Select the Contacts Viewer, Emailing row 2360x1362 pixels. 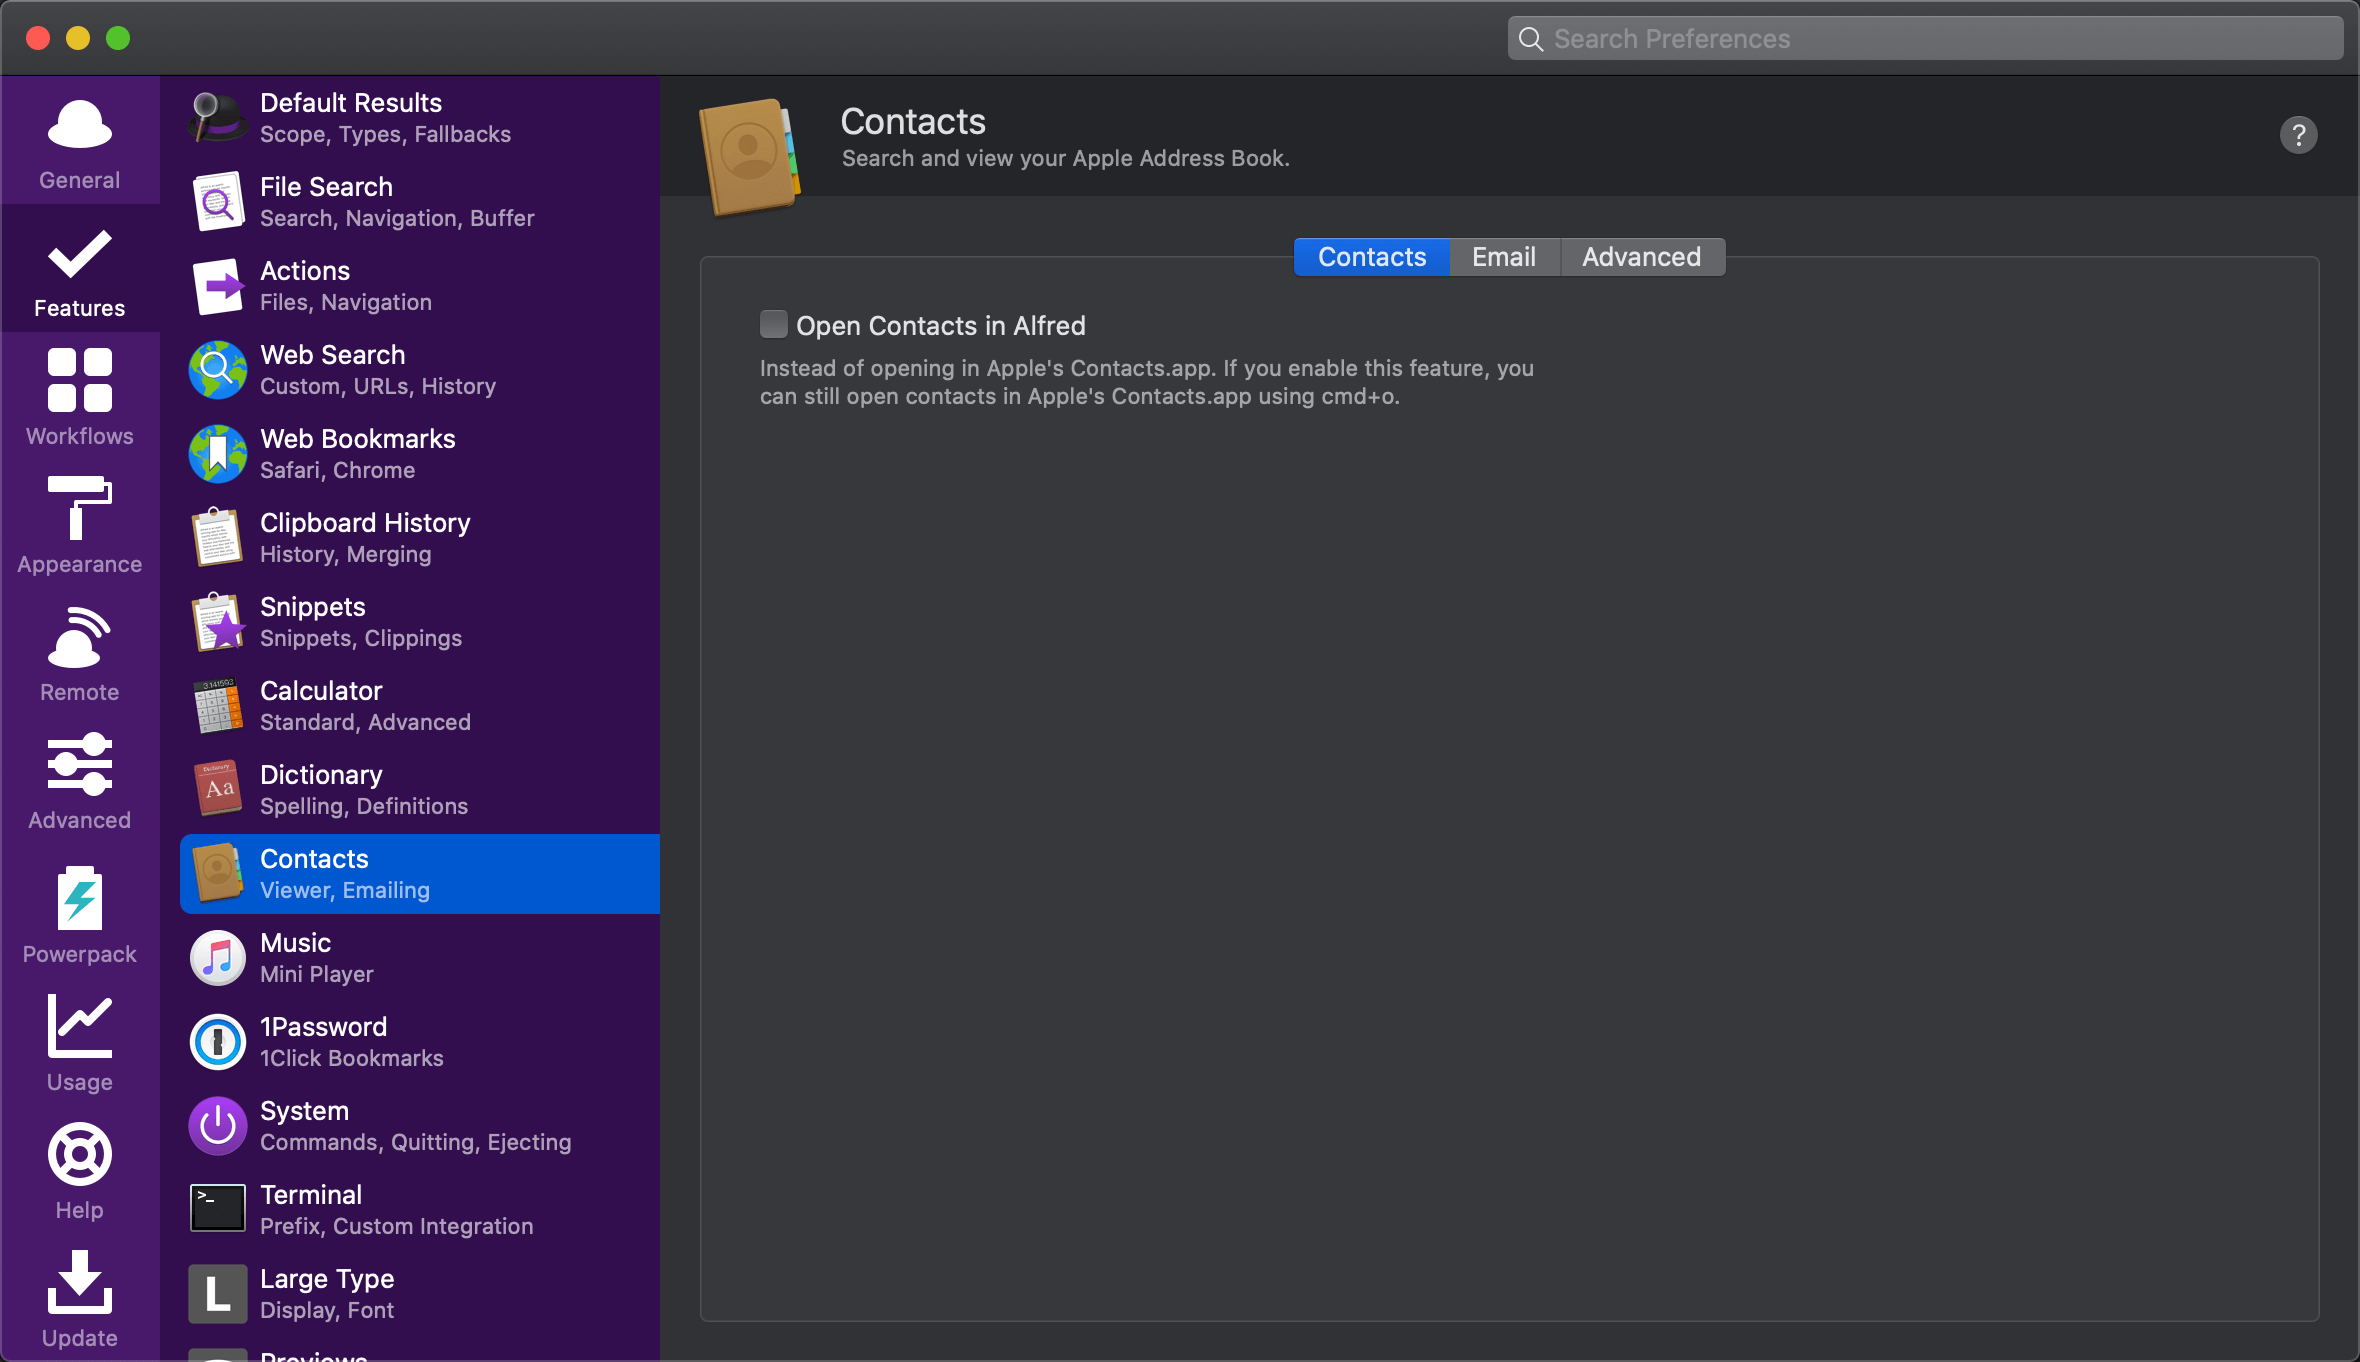coord(420,874)
